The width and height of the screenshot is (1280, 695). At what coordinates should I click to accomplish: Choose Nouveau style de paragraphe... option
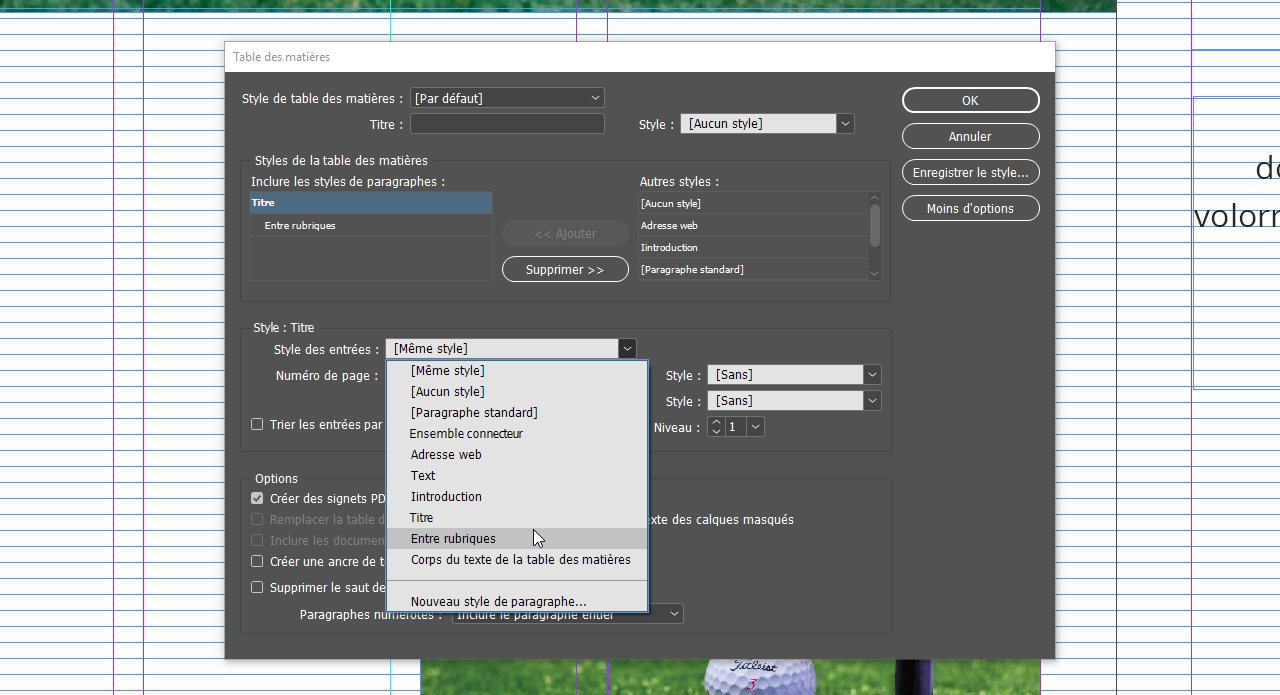[517, 601]
